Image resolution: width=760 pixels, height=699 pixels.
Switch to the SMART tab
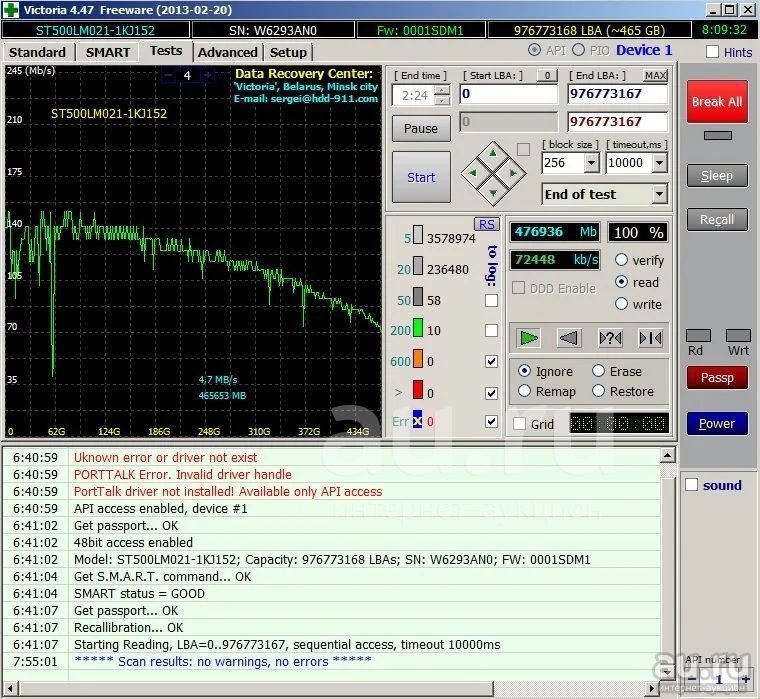coord(108,52)
